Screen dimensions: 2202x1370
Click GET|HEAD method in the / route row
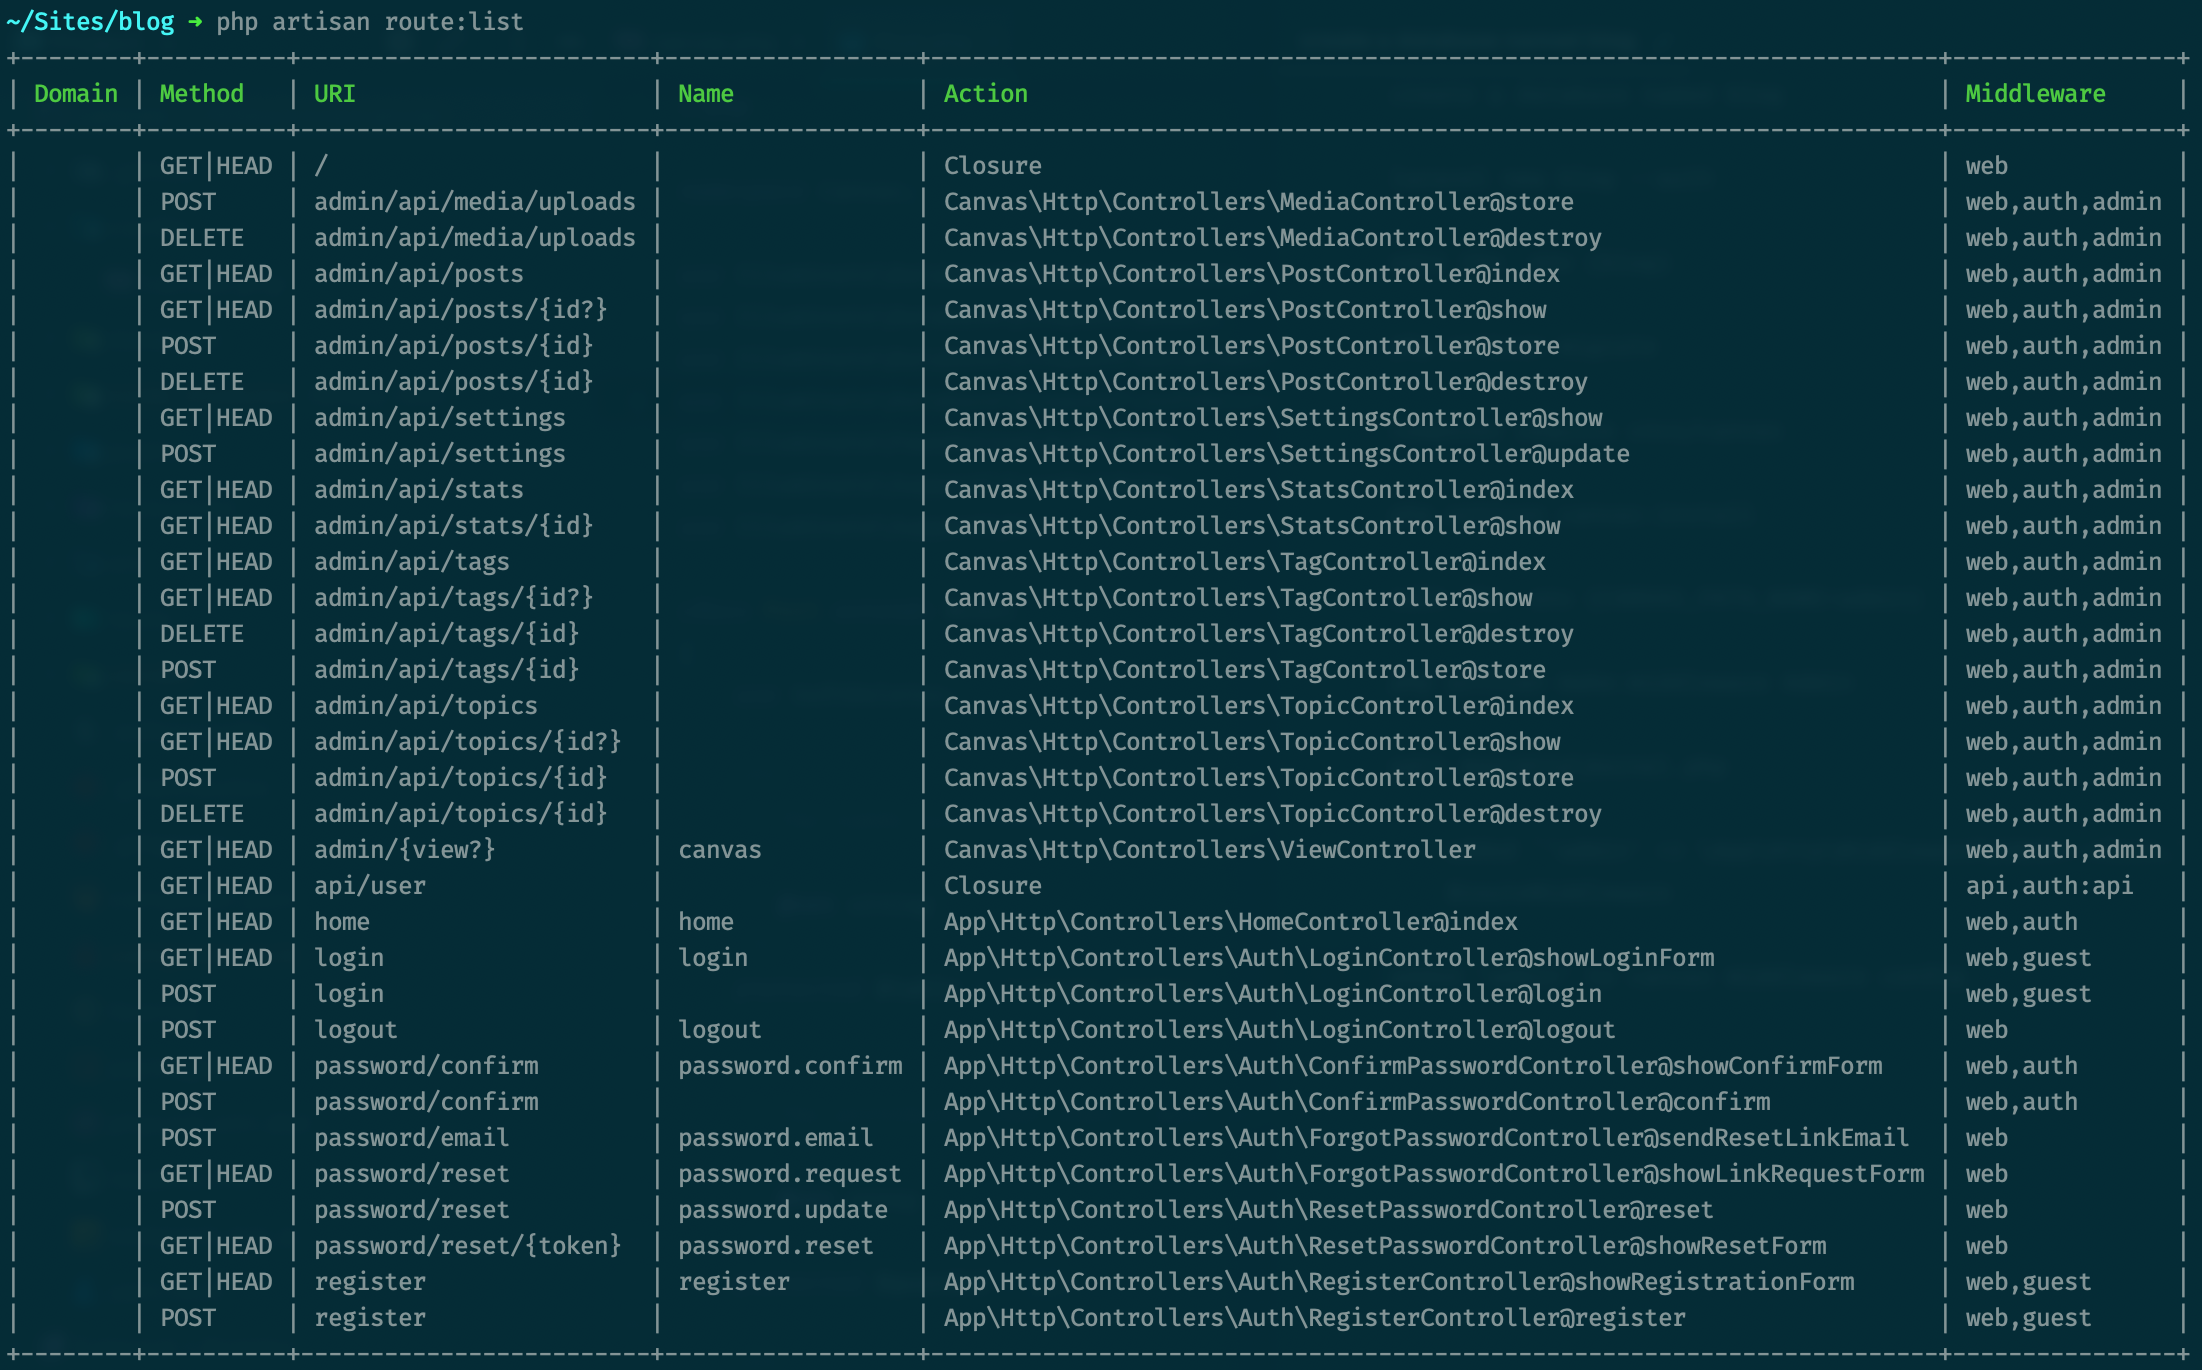pos(216,166)
